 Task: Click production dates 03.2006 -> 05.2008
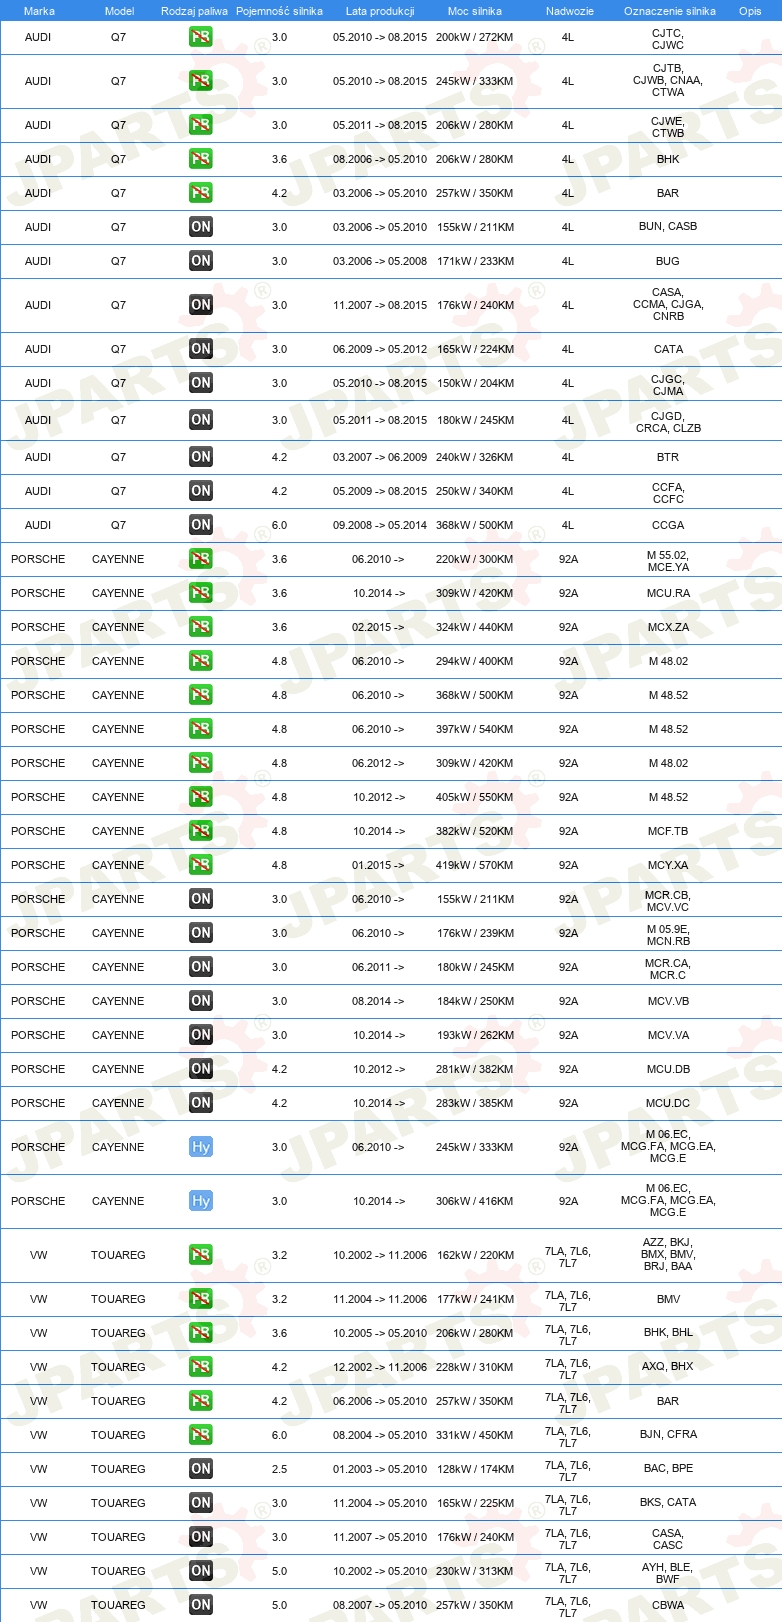(x=380, y=261)
